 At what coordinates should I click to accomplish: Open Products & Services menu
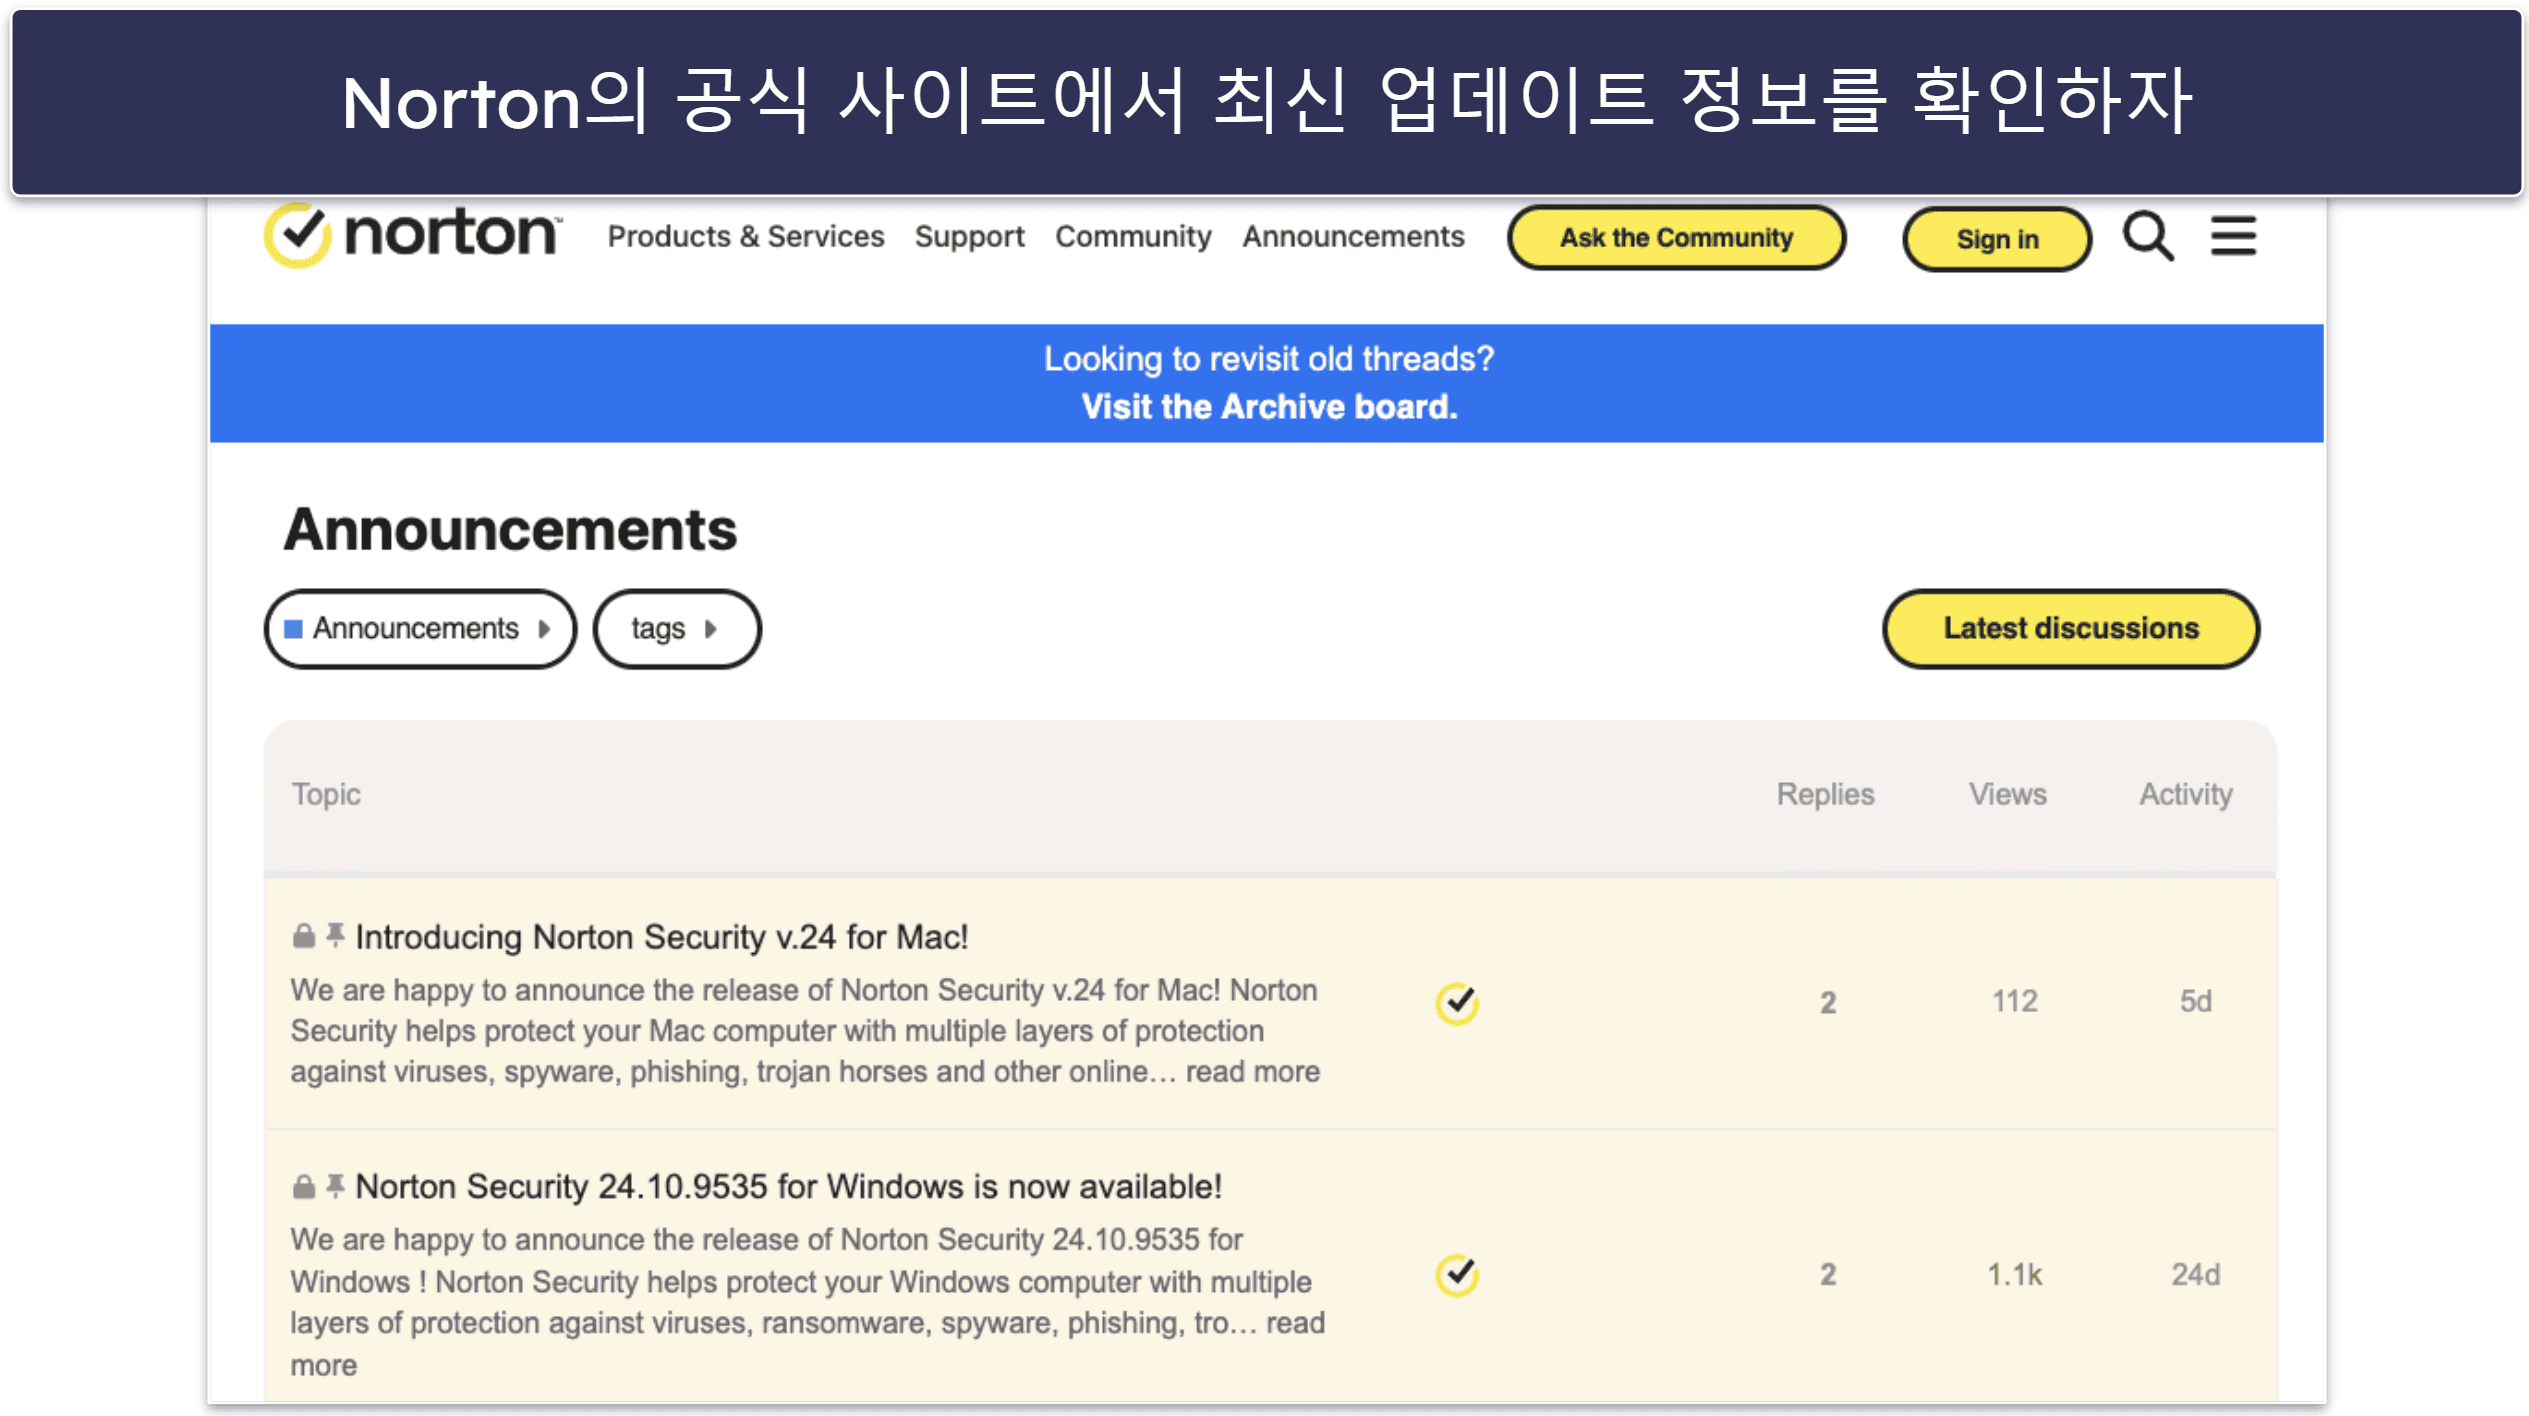pos(746,237)
